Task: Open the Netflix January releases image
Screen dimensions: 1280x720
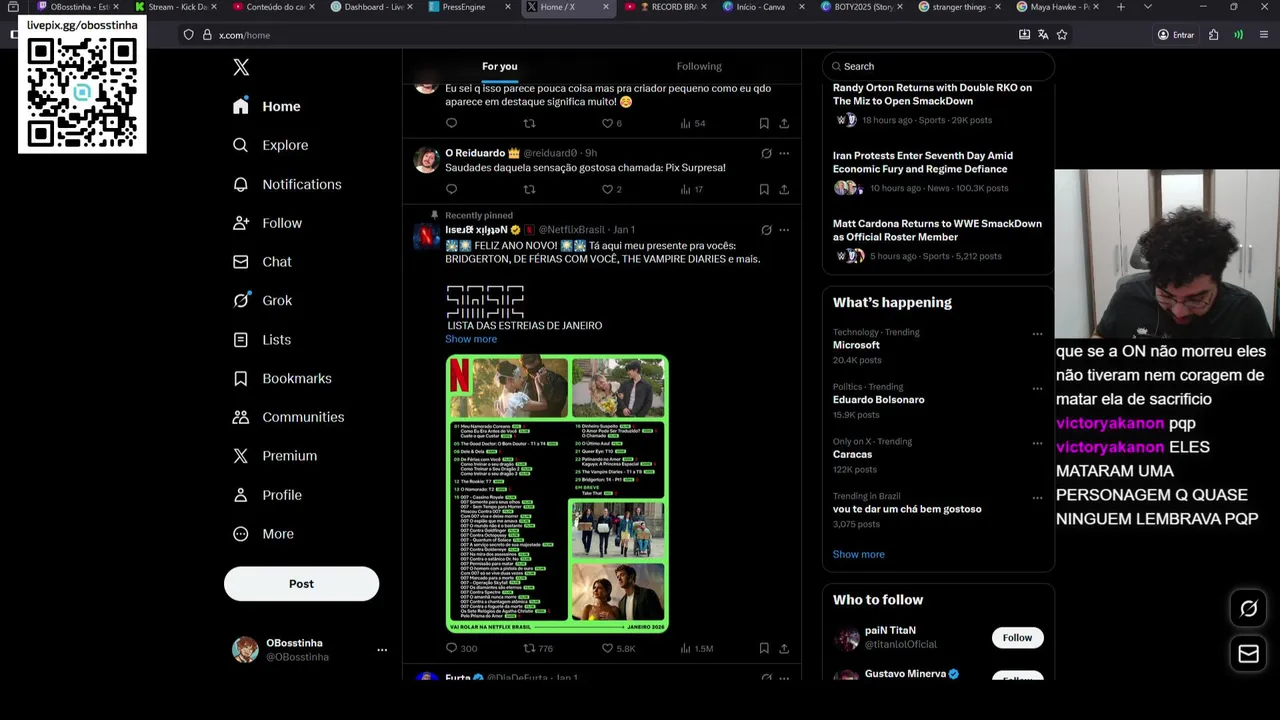Action: point(557,494)
